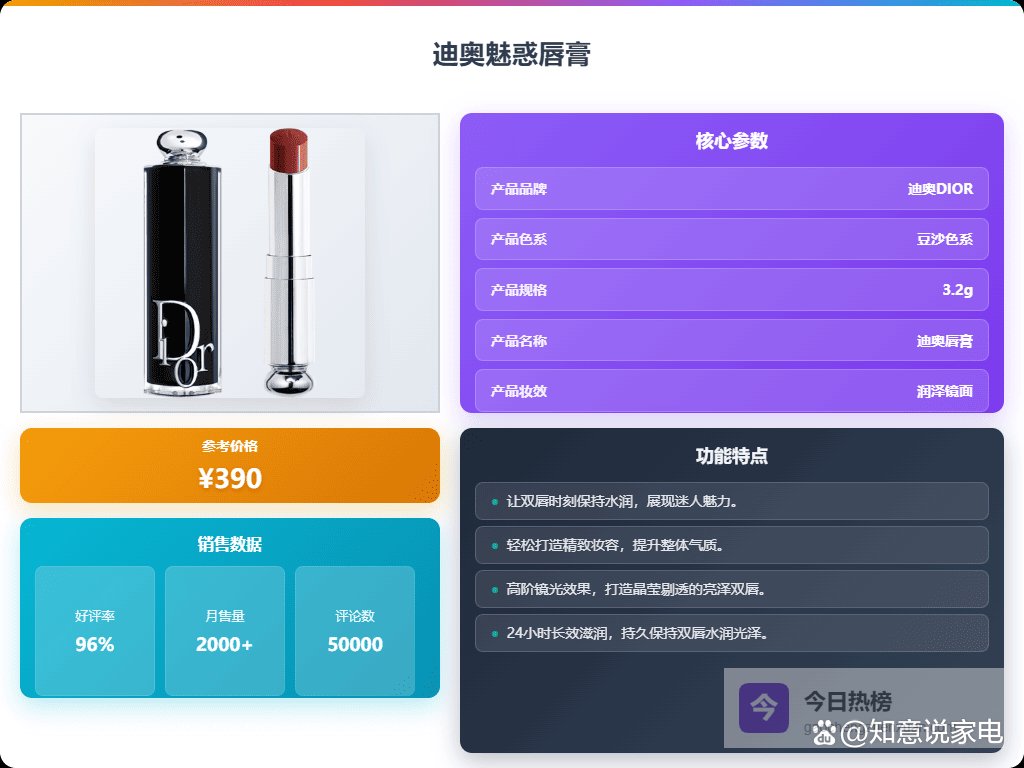The height and width of the screenshot is (768, 1024).
Task: Click the 产品名称 迪奥唇膏 row
Action: pos(731,340)
